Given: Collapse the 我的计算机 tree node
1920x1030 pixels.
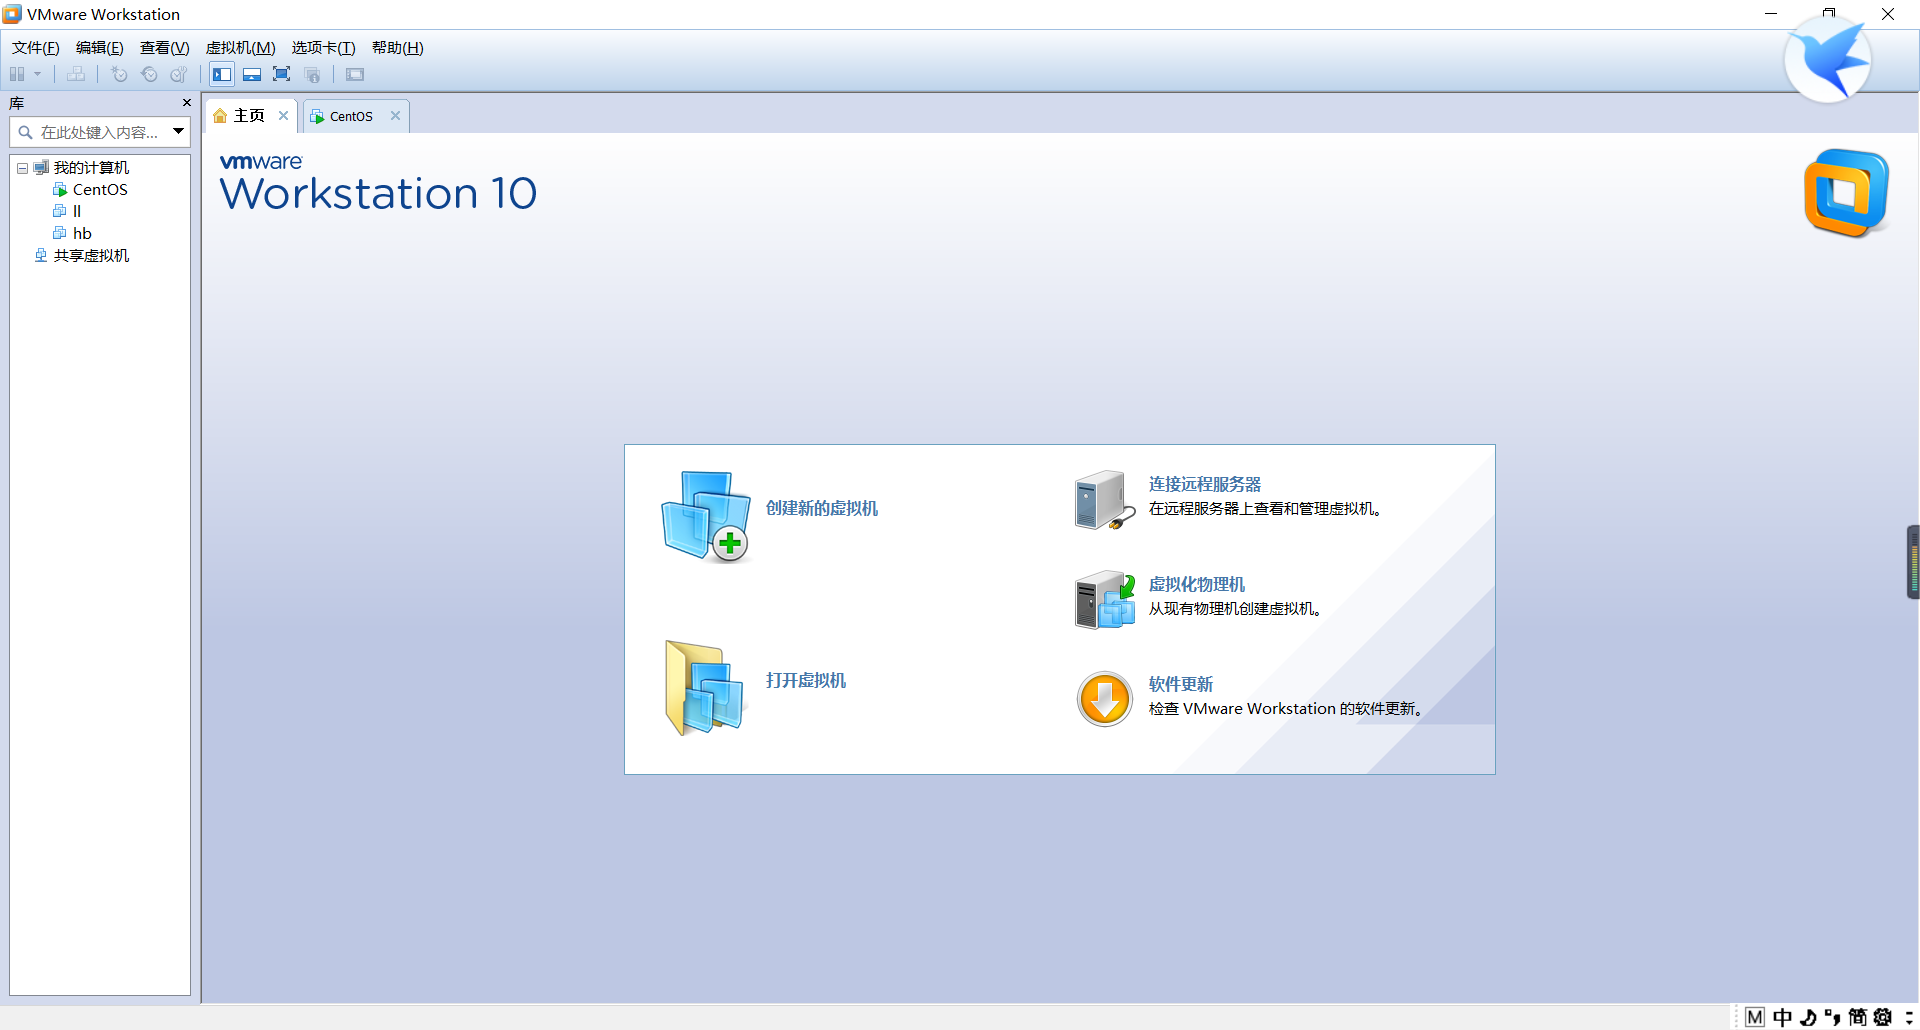Looking at the screenshot, I should coord(22,168).
